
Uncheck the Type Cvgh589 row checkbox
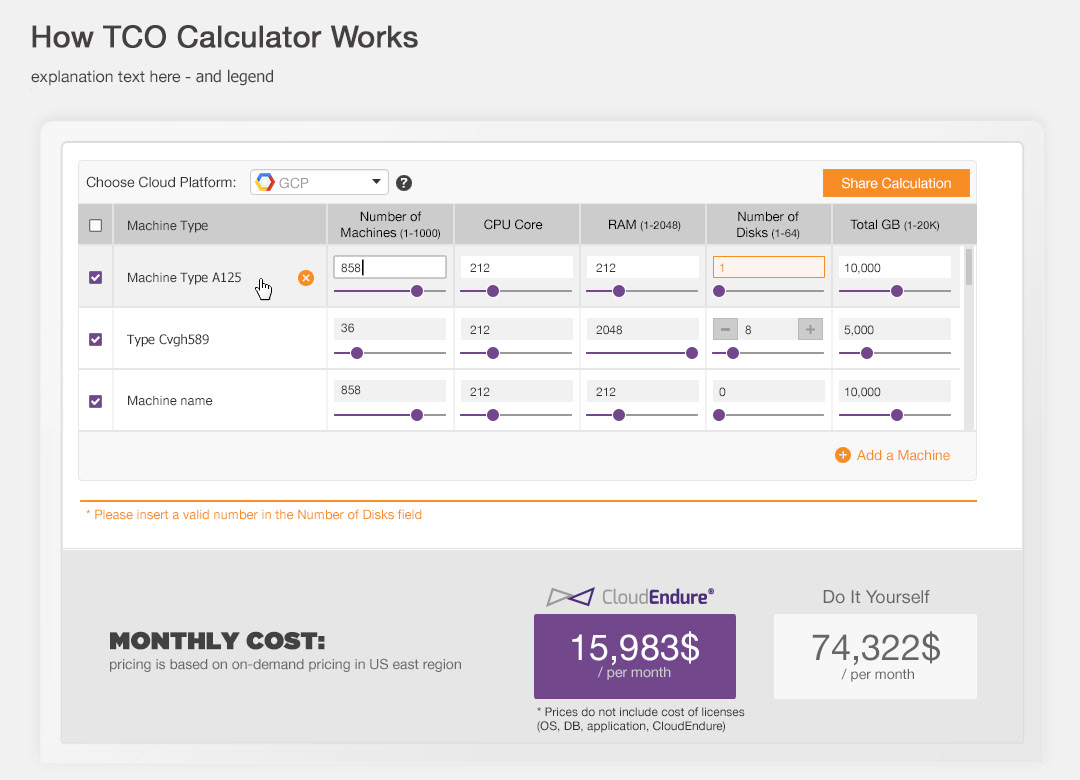[96, 340]
